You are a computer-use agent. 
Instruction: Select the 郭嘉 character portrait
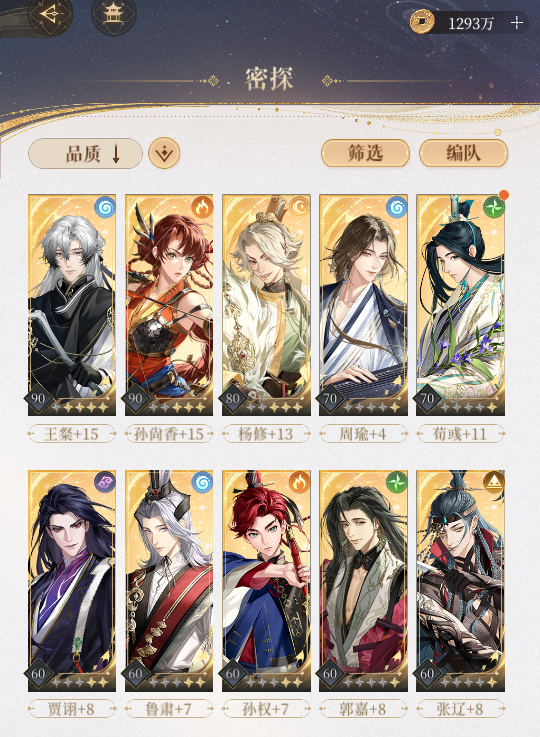[x=363, y=580]
